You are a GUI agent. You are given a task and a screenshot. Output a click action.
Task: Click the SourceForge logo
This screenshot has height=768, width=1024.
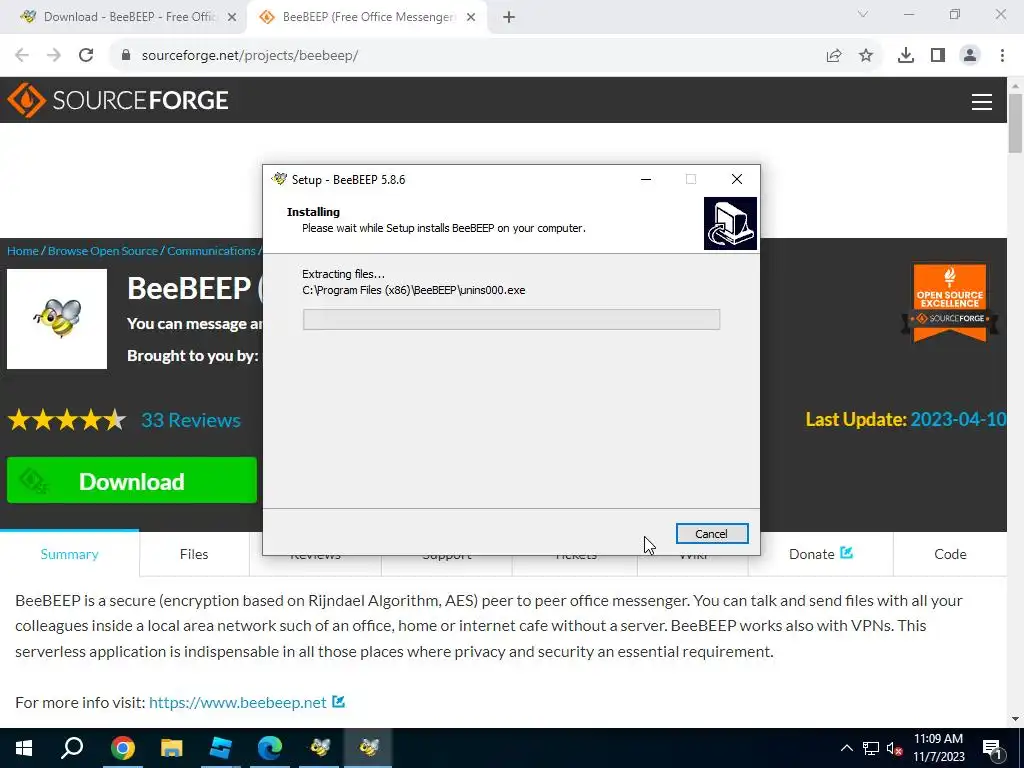(118, 100)
